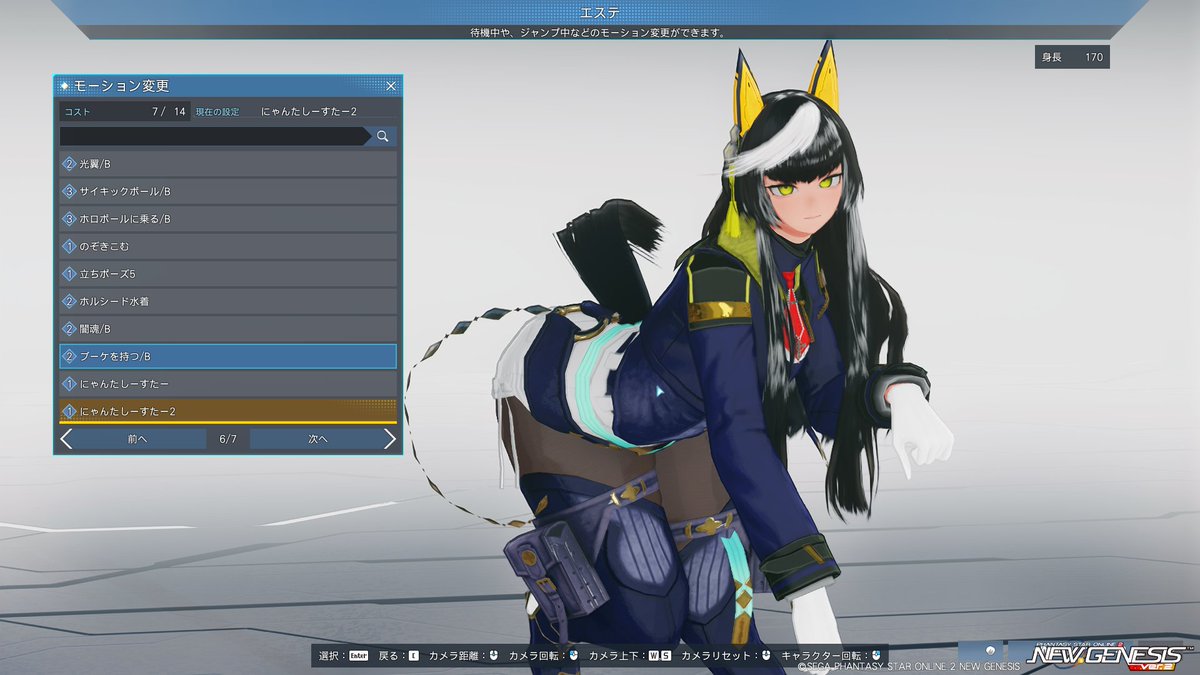
Task: Go to next page with 次へ
Action: coord(318,439)
